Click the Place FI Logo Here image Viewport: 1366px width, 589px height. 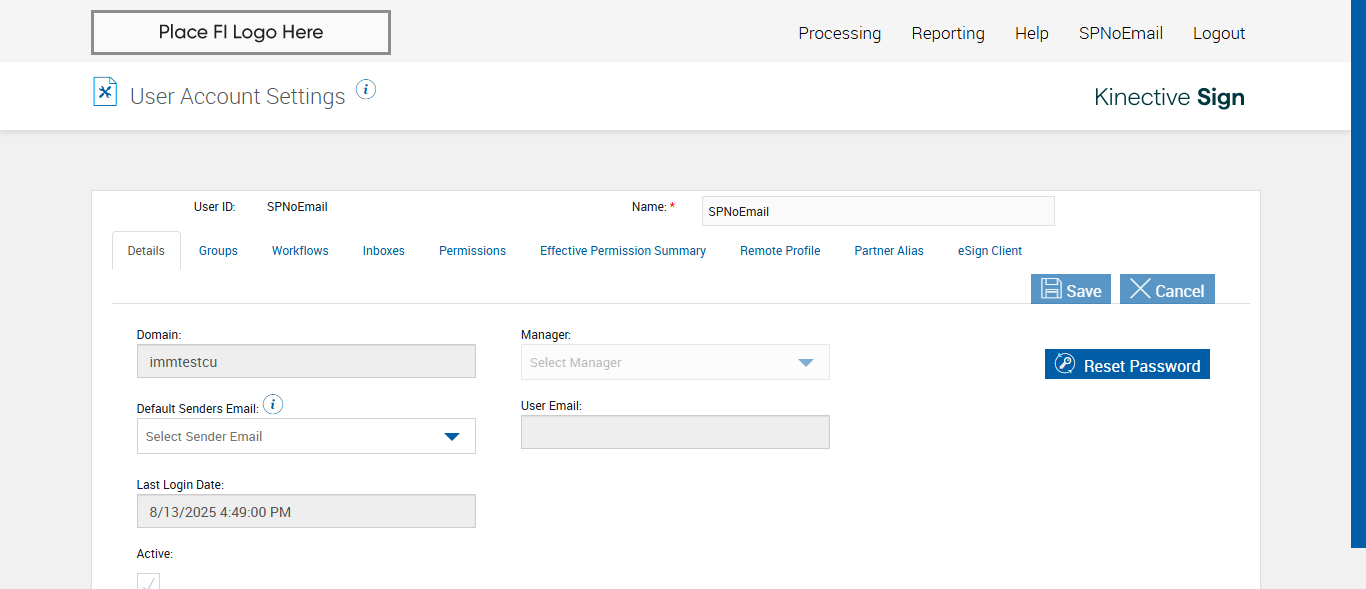tap(241, 33)
